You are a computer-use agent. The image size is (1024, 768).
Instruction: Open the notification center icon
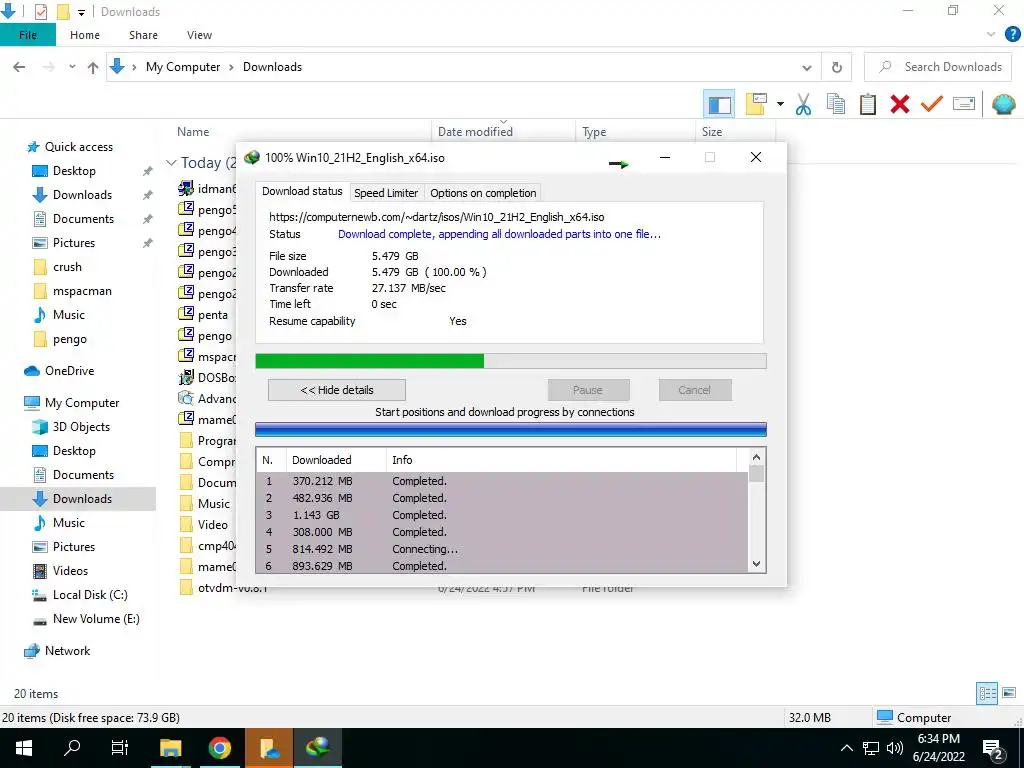coord(993,748)
